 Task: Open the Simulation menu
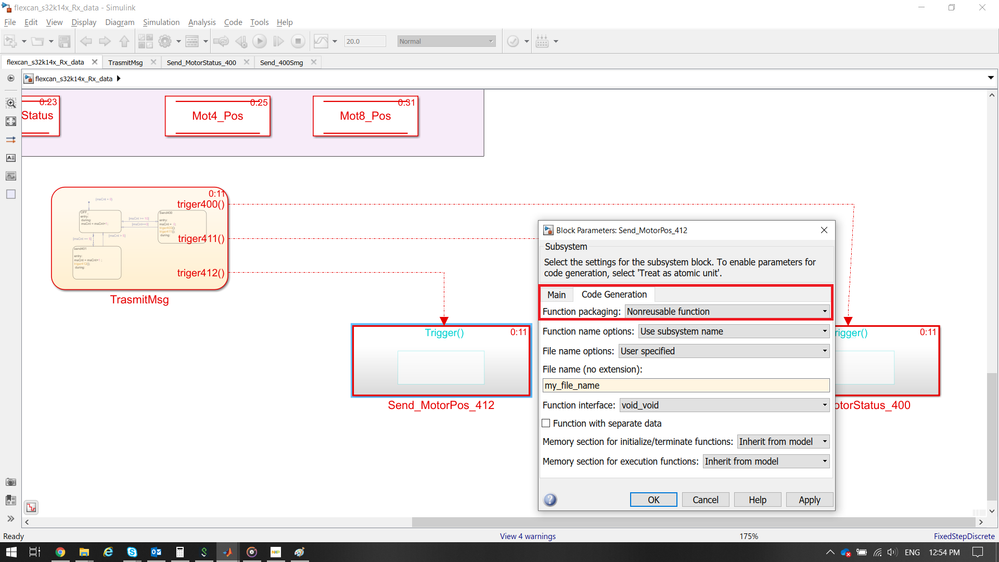(161, 22)
